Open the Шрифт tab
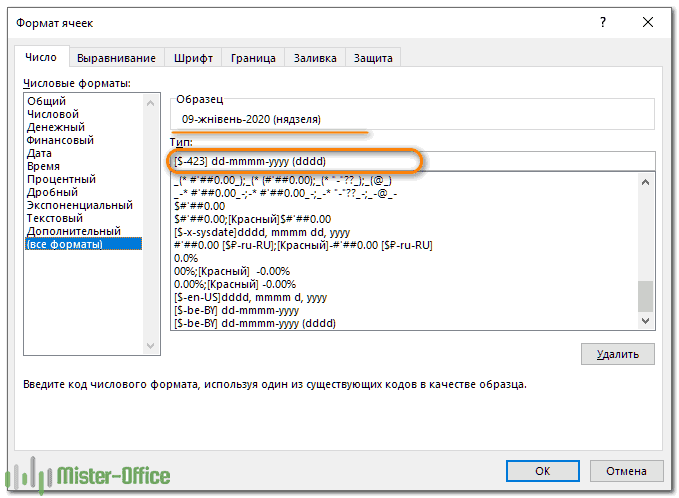 (x=192, y=58)
